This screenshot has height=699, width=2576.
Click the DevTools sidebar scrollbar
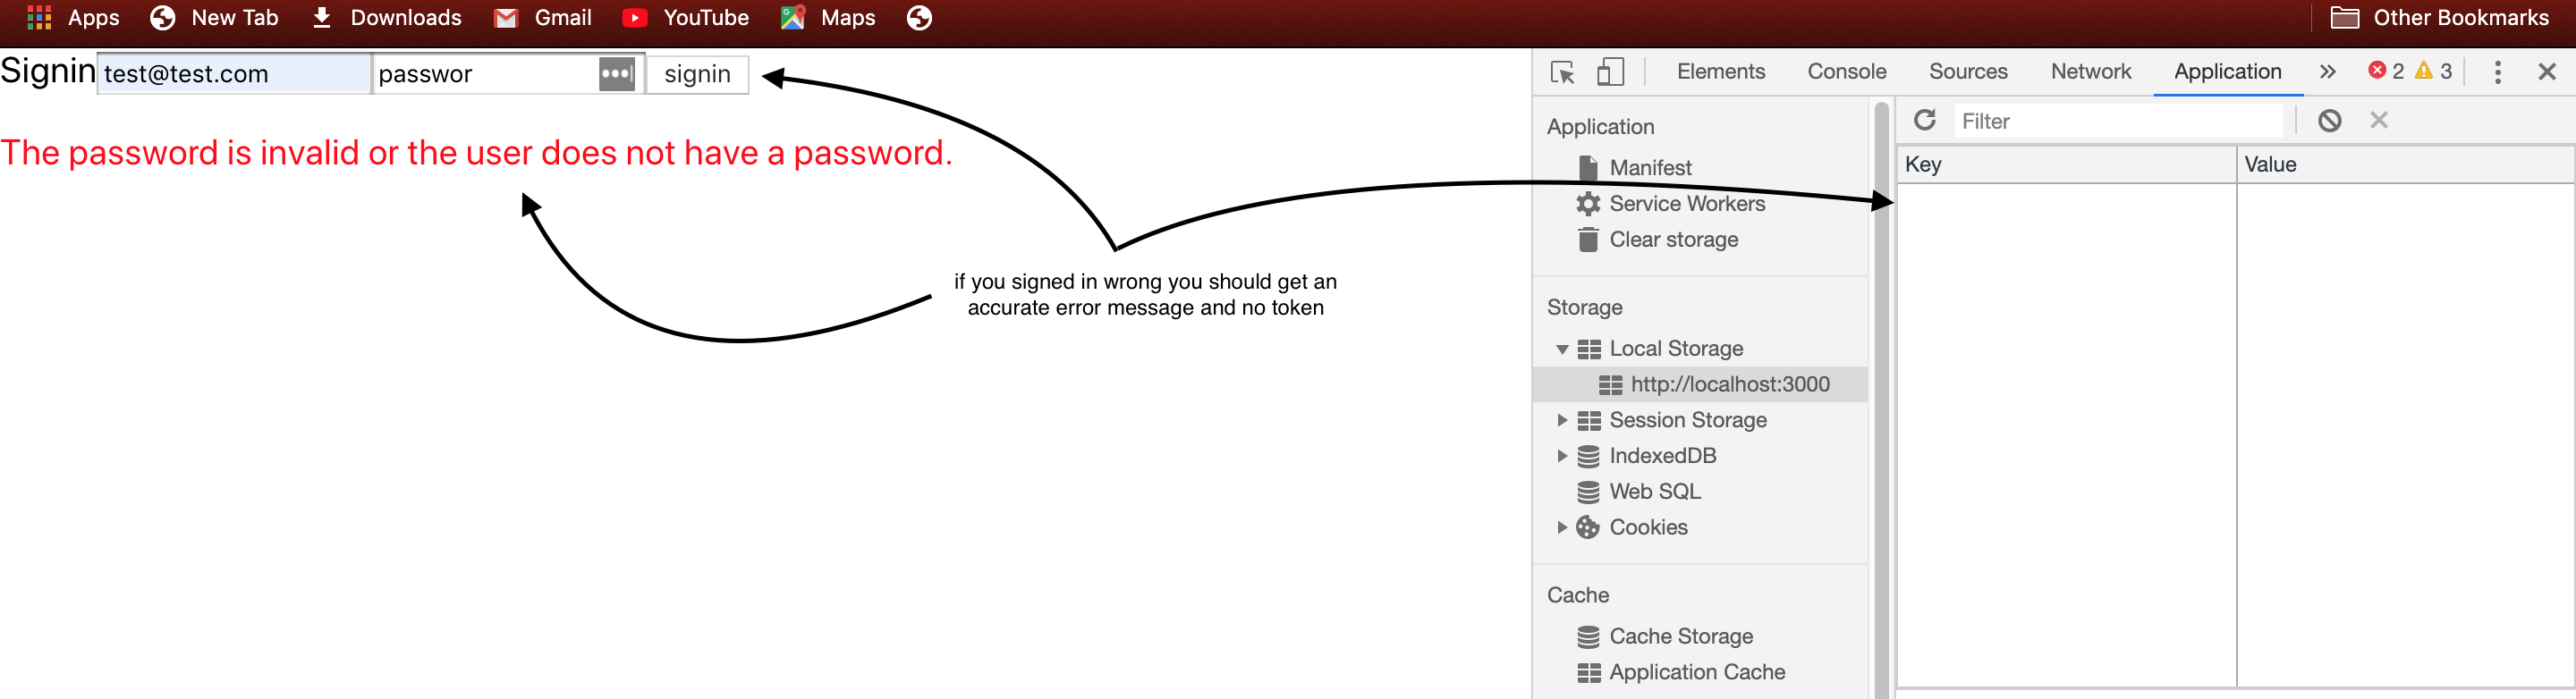[x=1881, y=398]
